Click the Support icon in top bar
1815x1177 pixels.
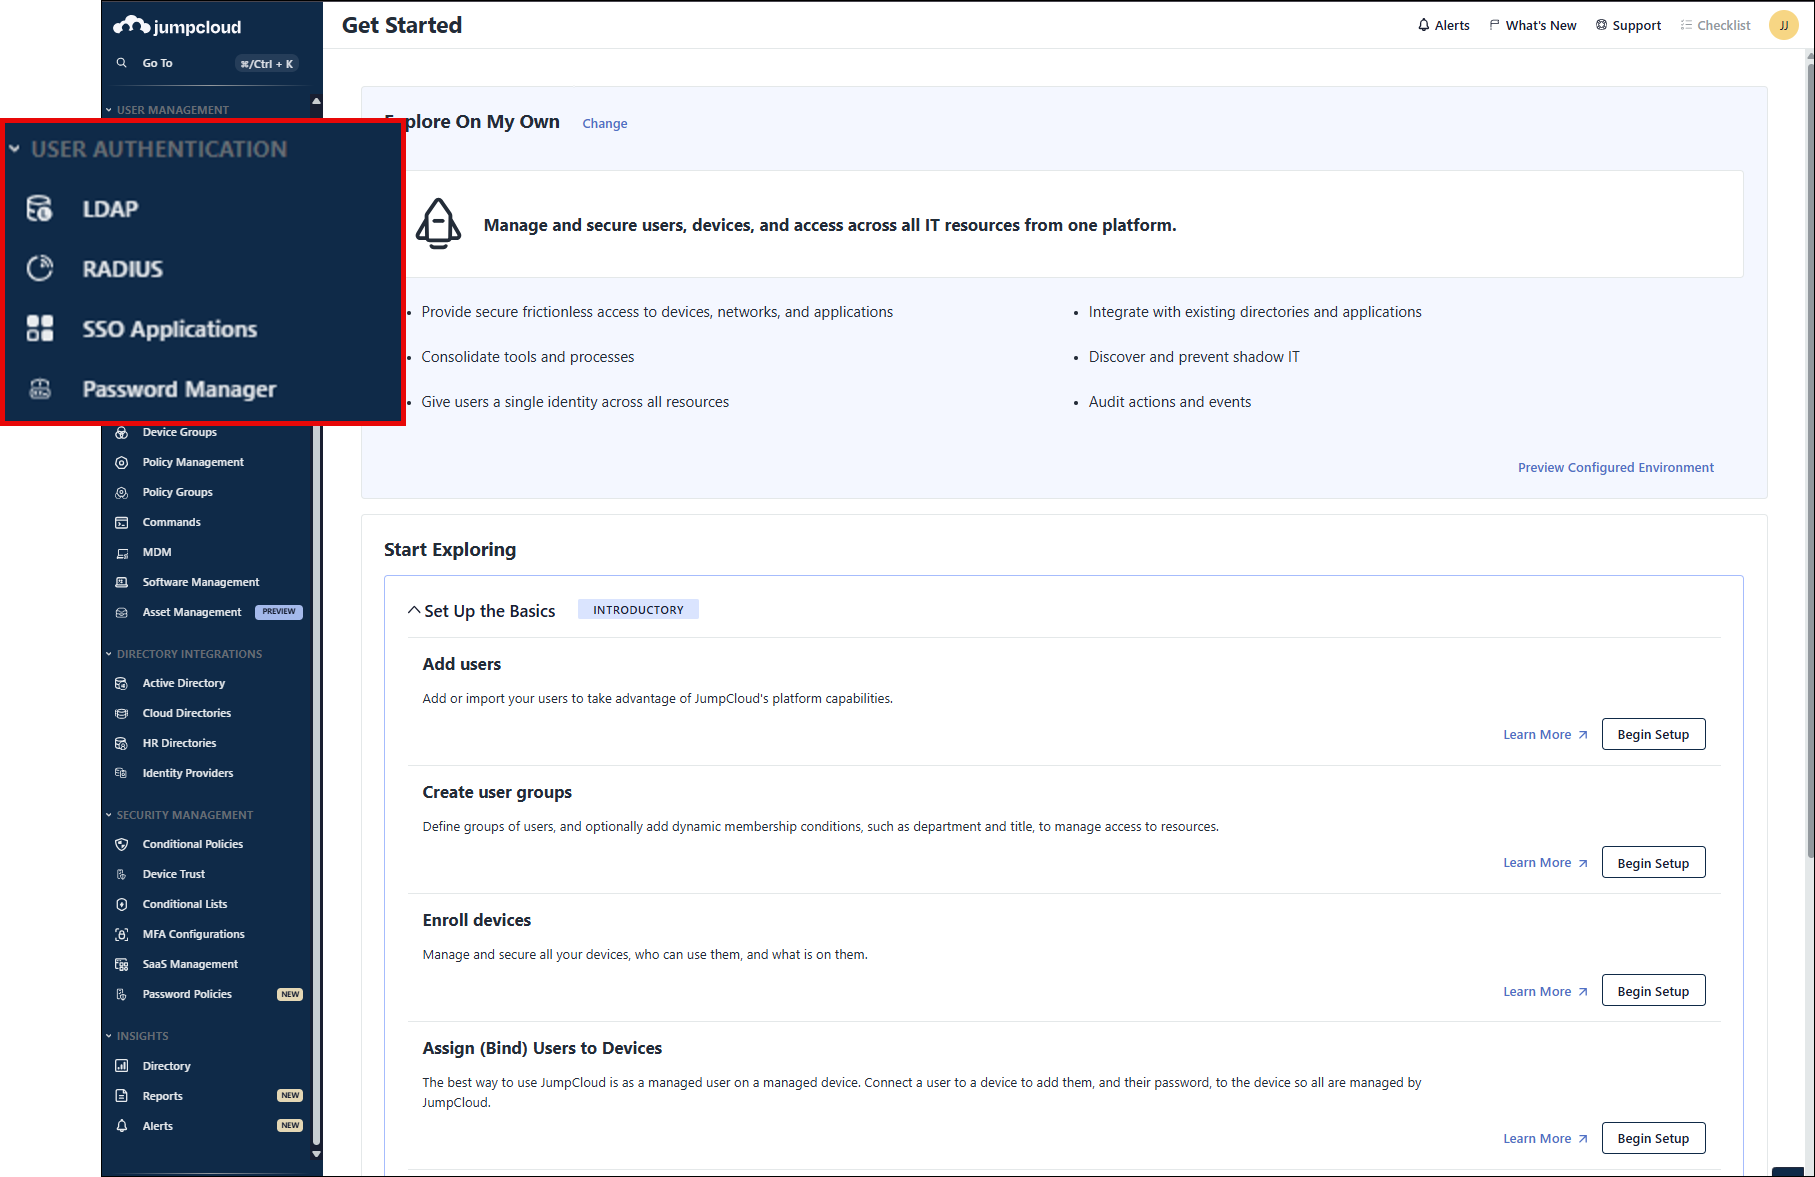click(x=1601, y=25)
